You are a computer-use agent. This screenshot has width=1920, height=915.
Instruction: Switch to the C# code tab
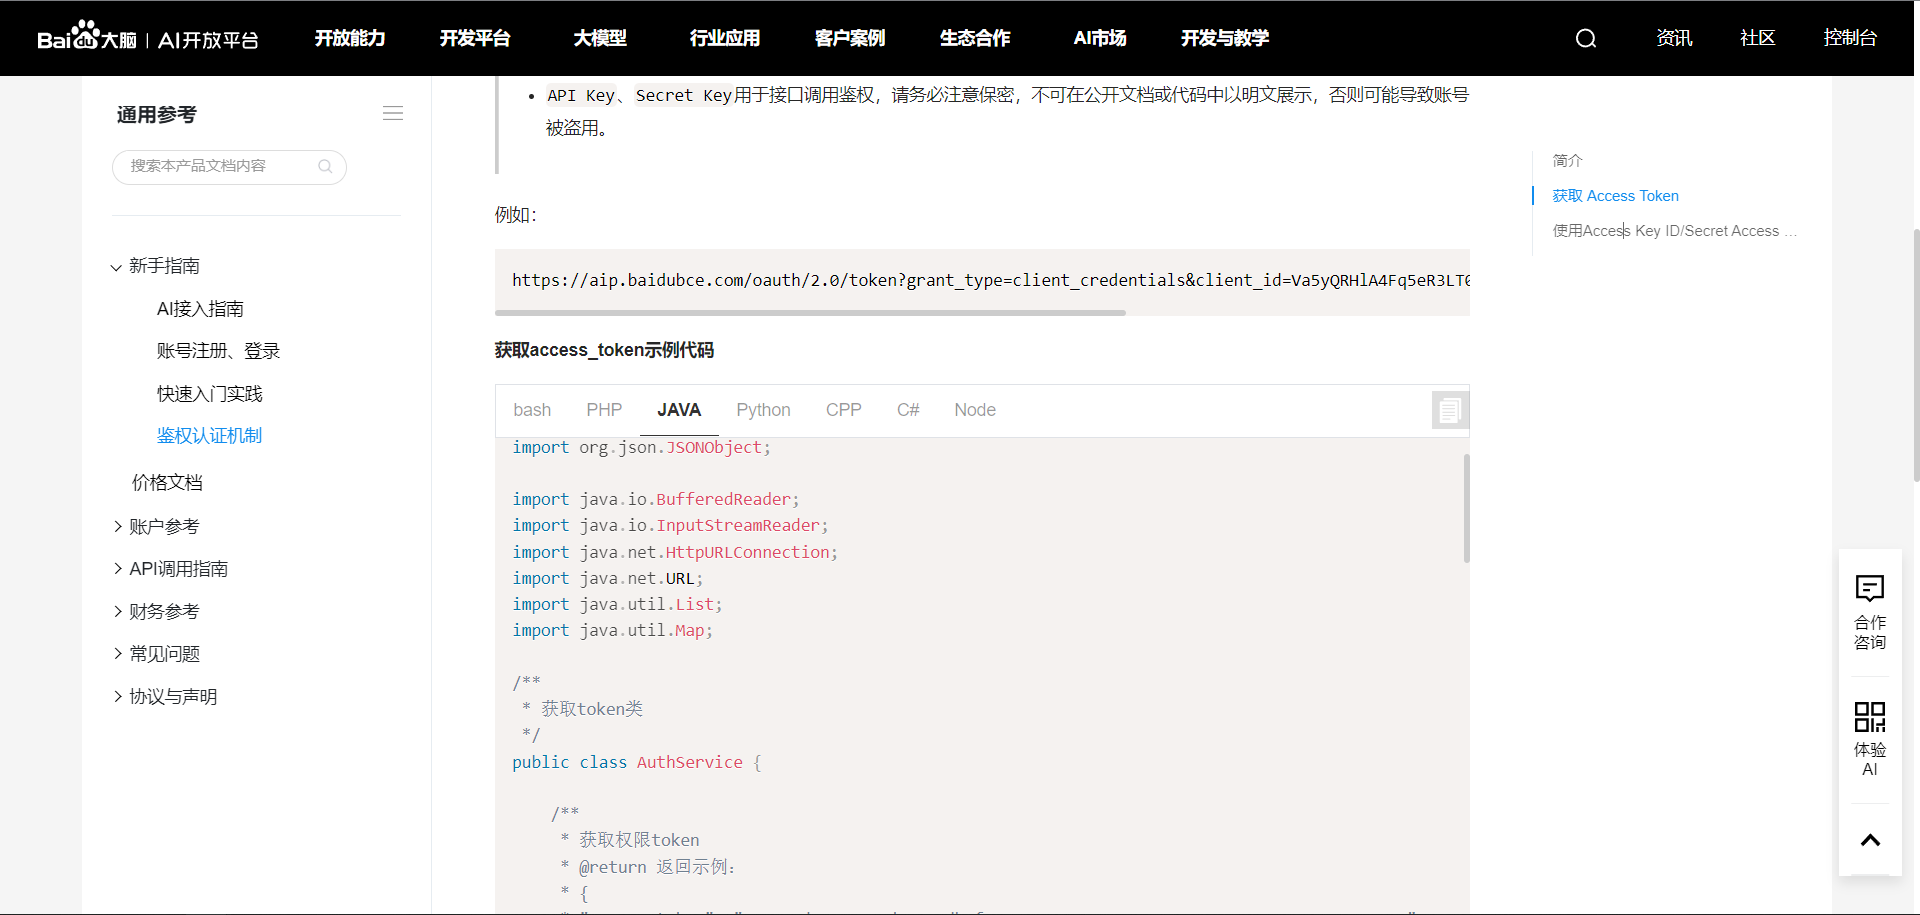pos(908,410)
